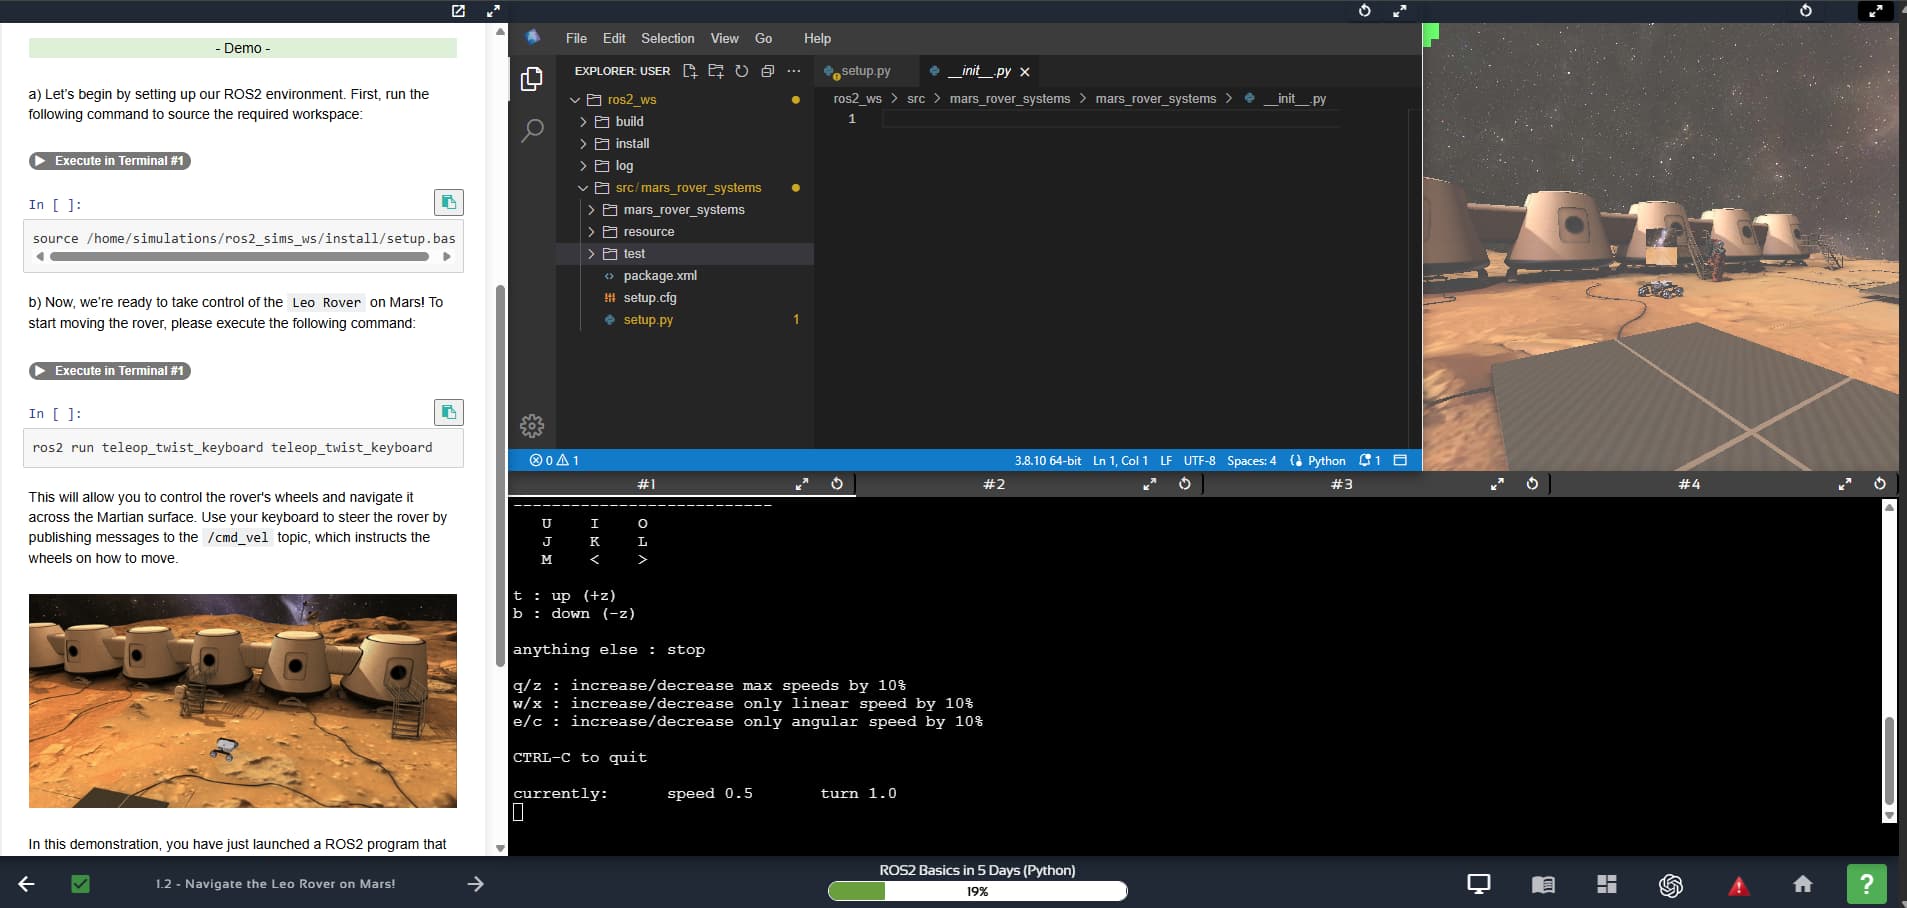Click the New Folder icon in Explorer
Image resolution: width=1907 pixels, height=908 pixels.
click(716, 71)
